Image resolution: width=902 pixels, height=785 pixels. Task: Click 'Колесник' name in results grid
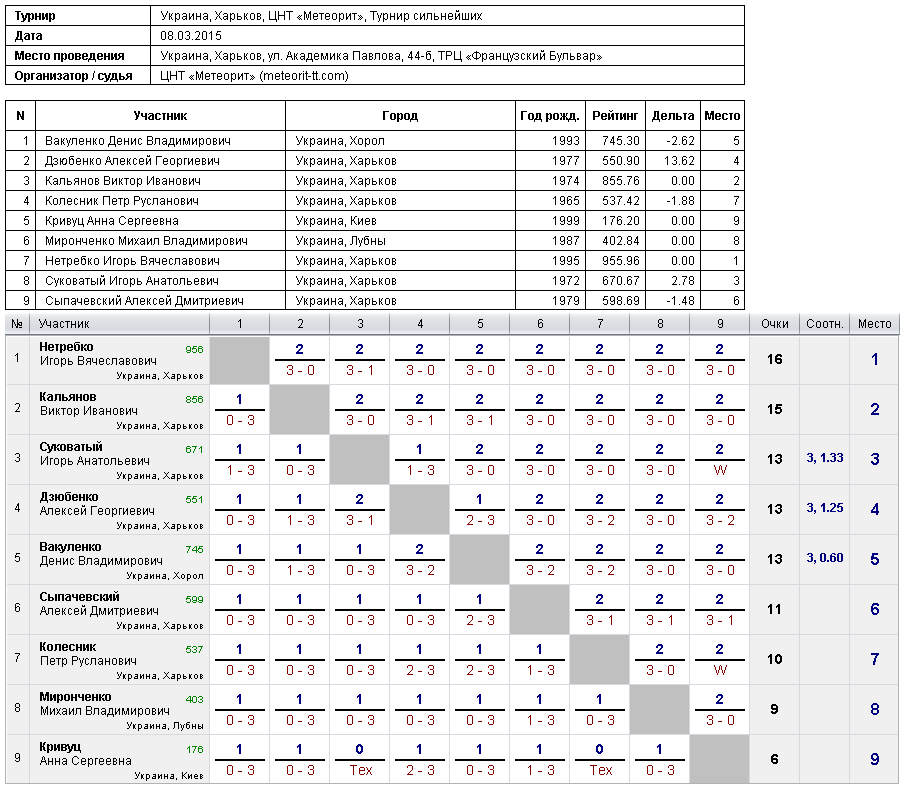click(x=68, y=647)
